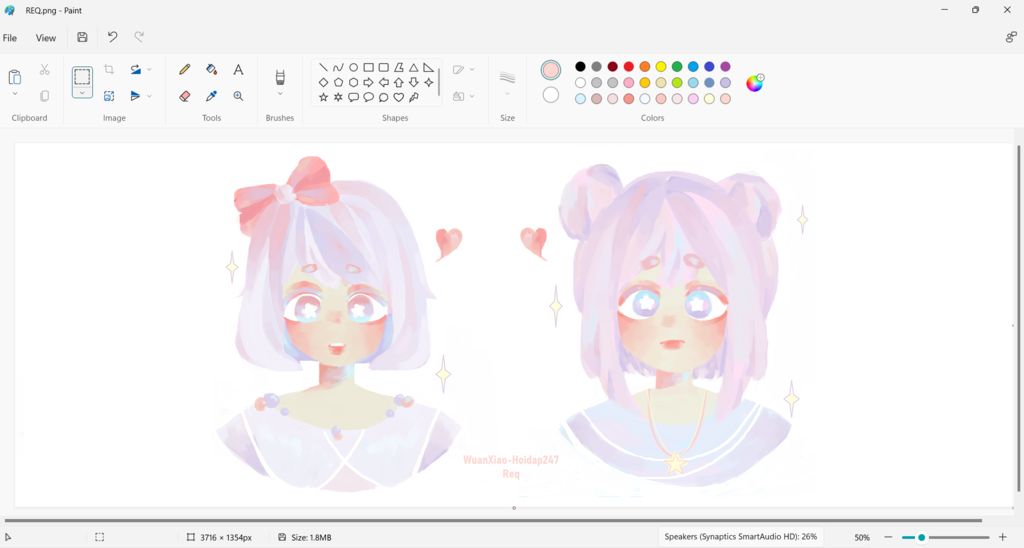The height and width of the screenshot is (548, 1024).
Task: Open the View menu
Action: 46,38
